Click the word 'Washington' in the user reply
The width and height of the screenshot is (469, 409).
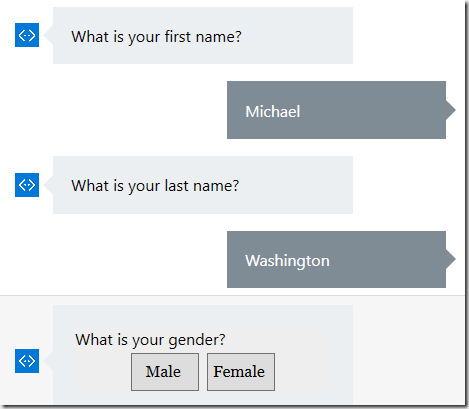click(x=287, y=261)
